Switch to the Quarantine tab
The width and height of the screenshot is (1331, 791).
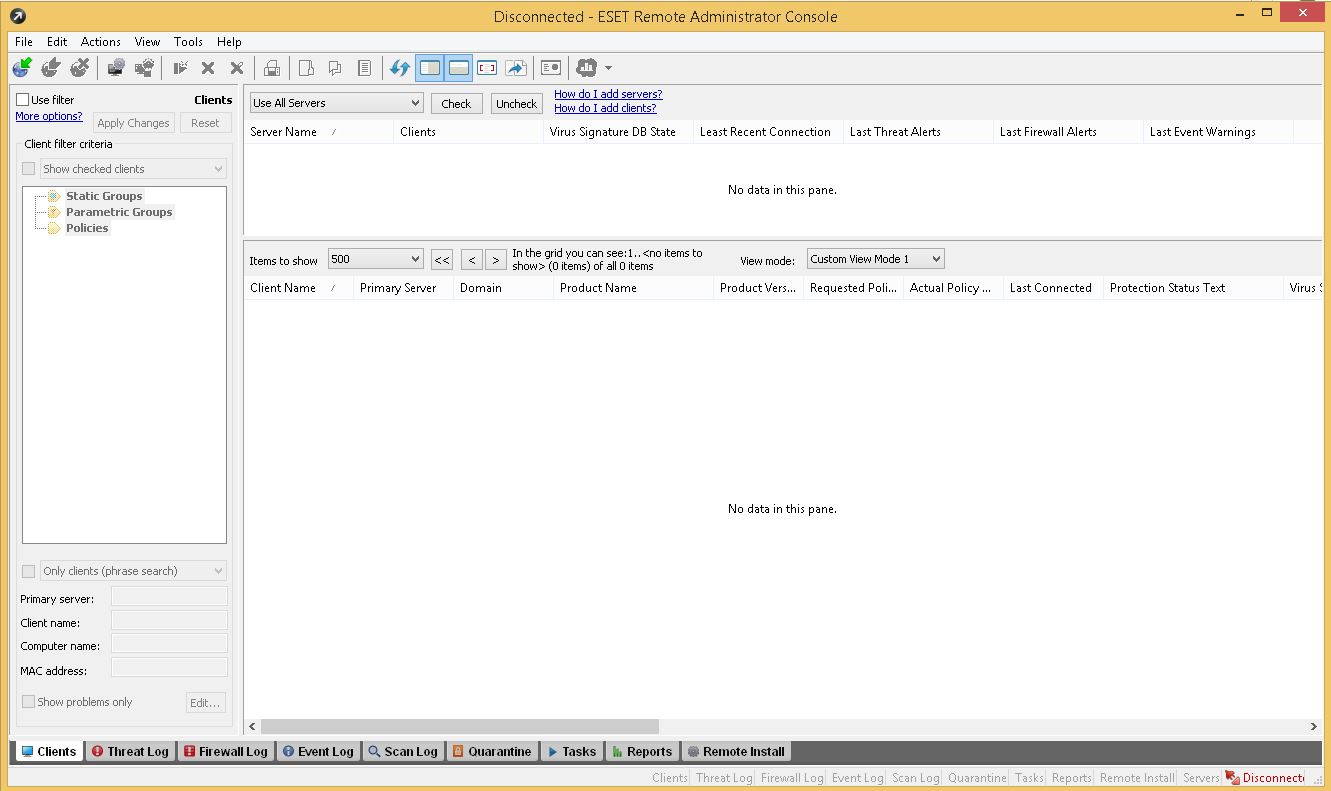tap(492, 751)
